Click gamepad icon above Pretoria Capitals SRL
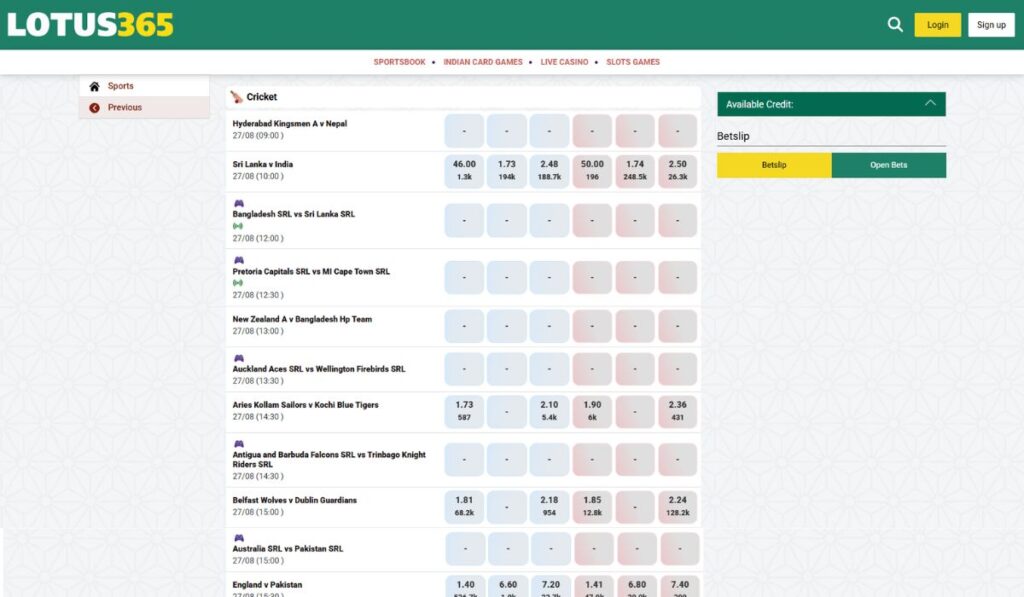The height and width of the screenshot is (597, 1024). click(238, 260)
